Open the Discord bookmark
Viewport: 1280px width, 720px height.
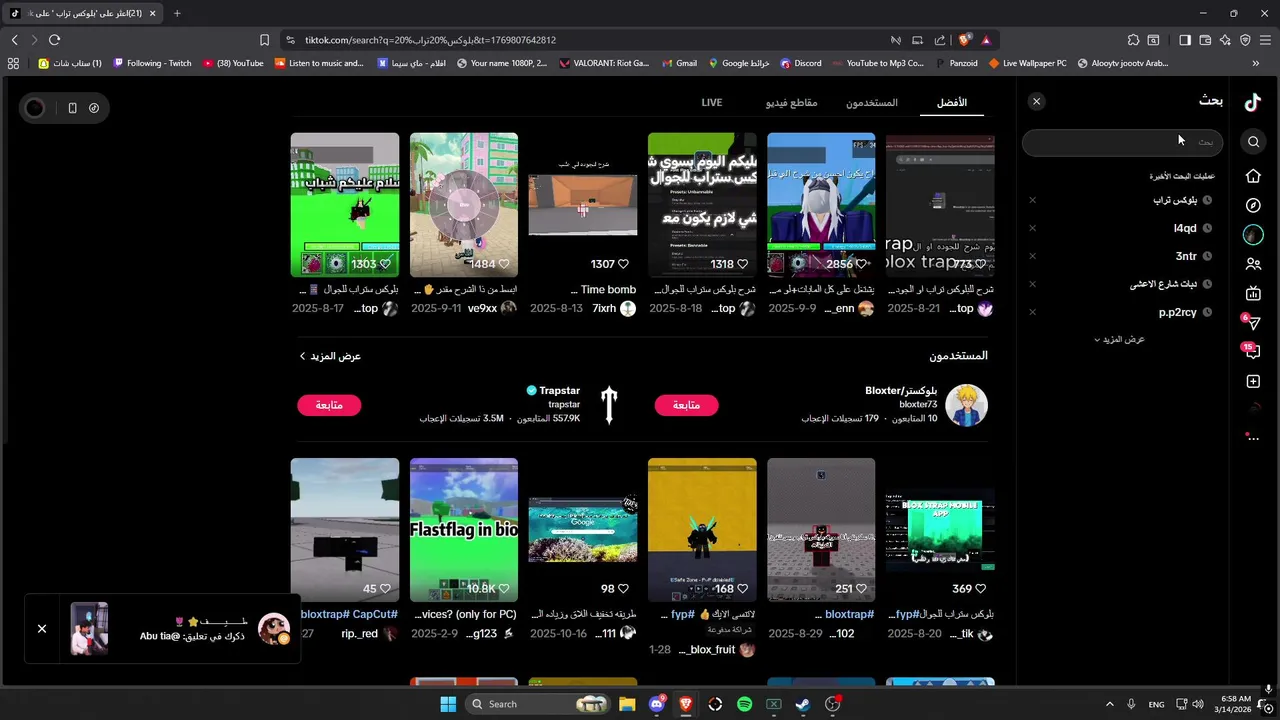[801, 63]
